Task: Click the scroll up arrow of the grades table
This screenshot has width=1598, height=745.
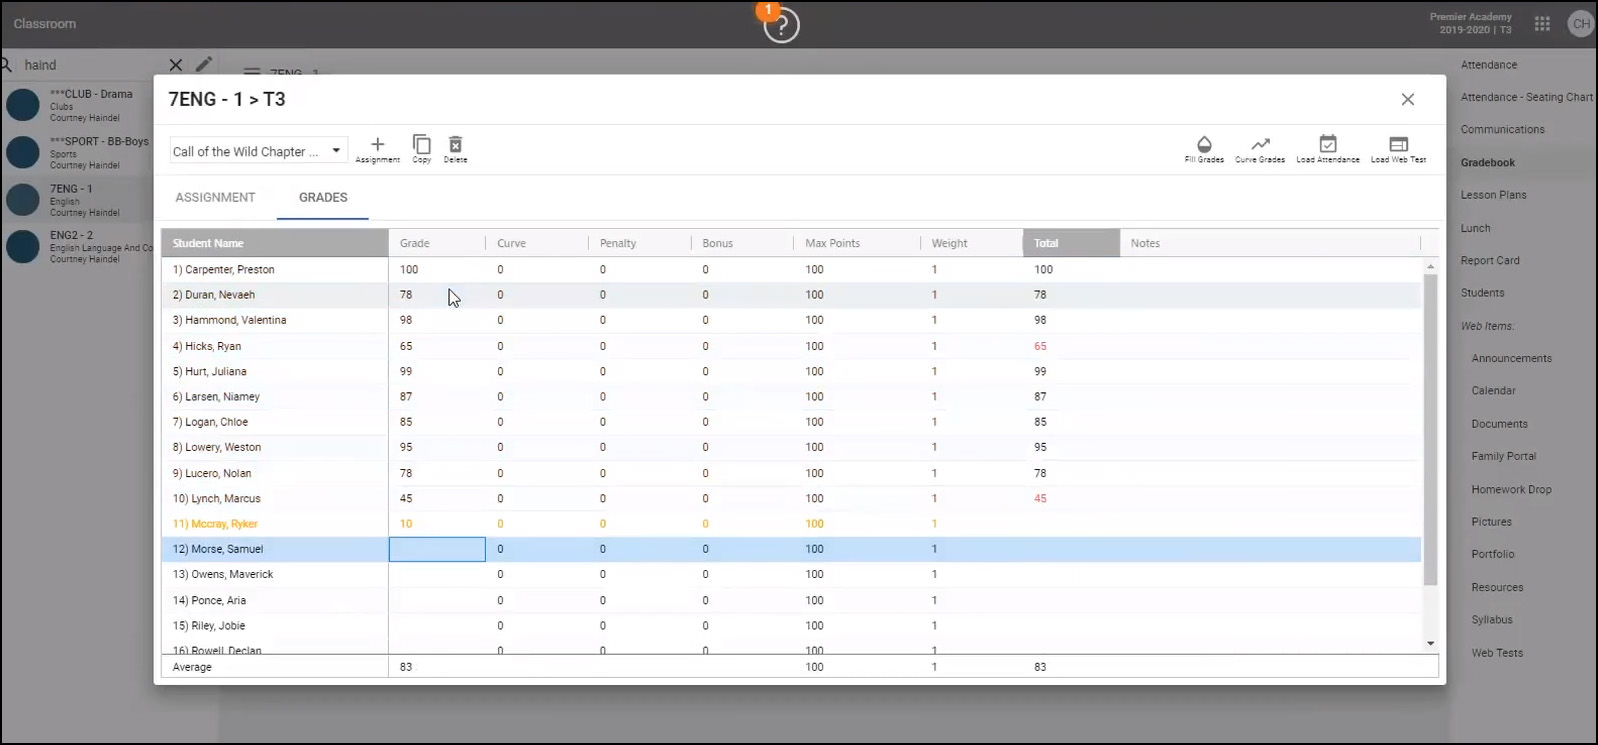Action: click(1430, 266)
